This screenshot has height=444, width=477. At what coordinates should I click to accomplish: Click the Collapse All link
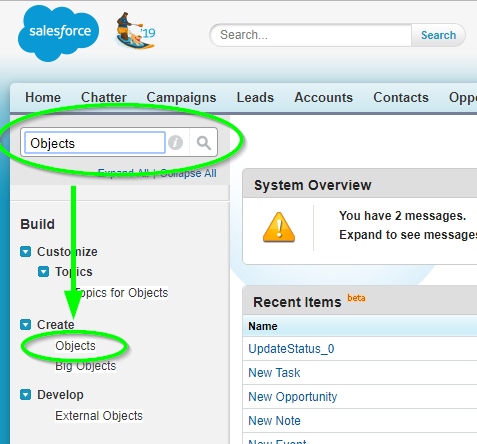188,173
